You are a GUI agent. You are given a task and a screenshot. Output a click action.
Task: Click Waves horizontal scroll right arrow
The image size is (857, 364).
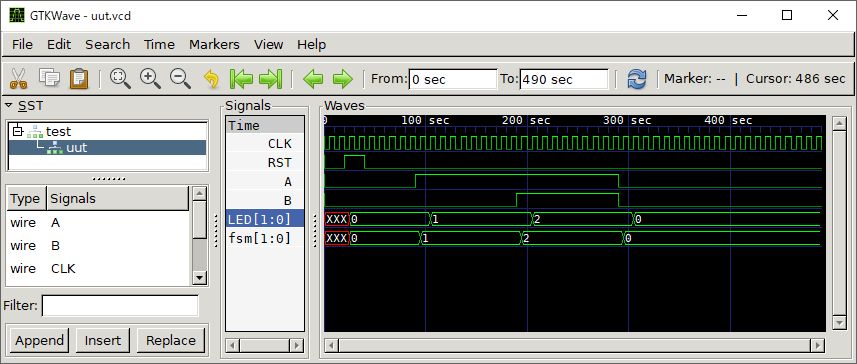click(818, 345)
